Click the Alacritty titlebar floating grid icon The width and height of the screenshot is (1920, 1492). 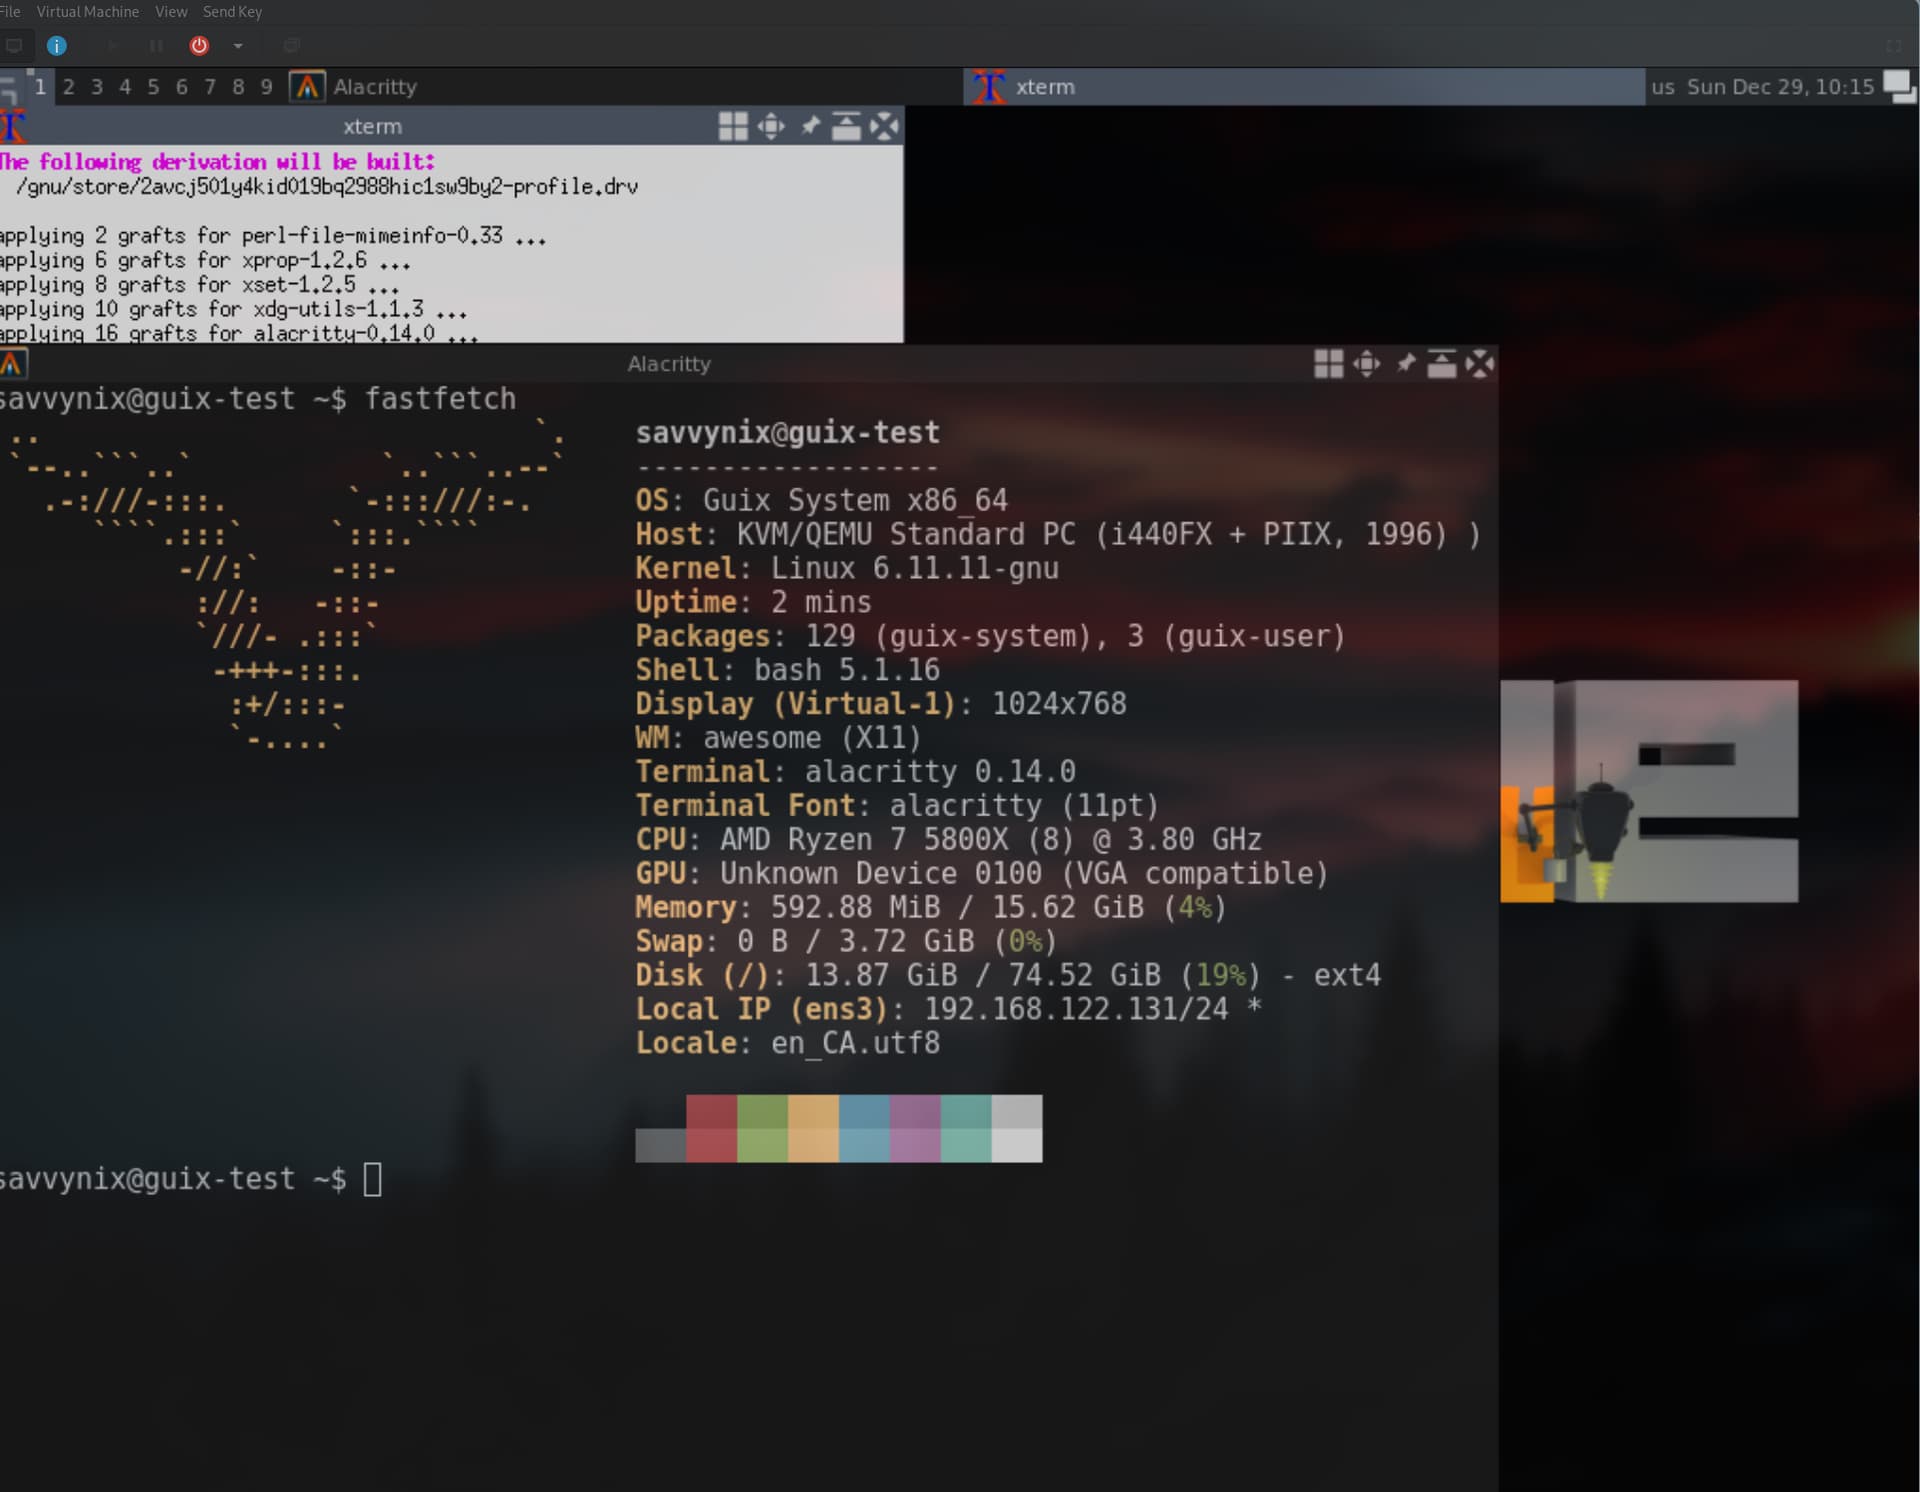pyautogui.click(x=1328, y=364)
